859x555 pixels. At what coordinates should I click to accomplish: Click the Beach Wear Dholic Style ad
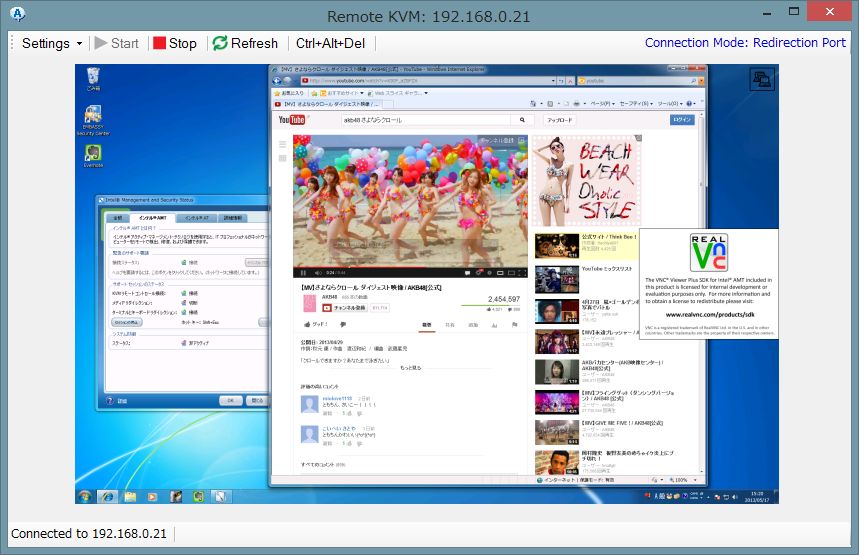coord(584,180)
